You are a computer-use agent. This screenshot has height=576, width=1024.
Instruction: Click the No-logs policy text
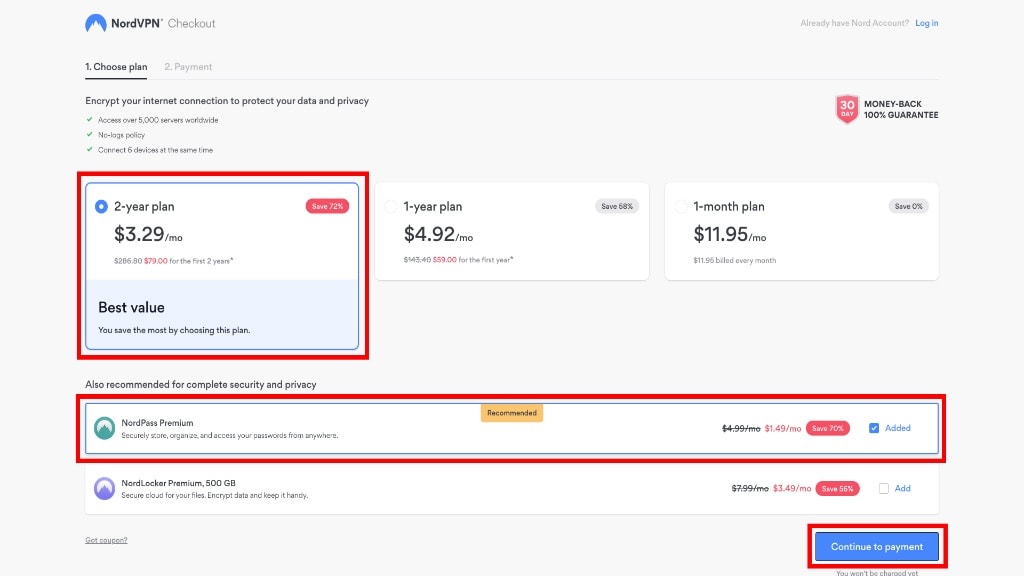121,135
